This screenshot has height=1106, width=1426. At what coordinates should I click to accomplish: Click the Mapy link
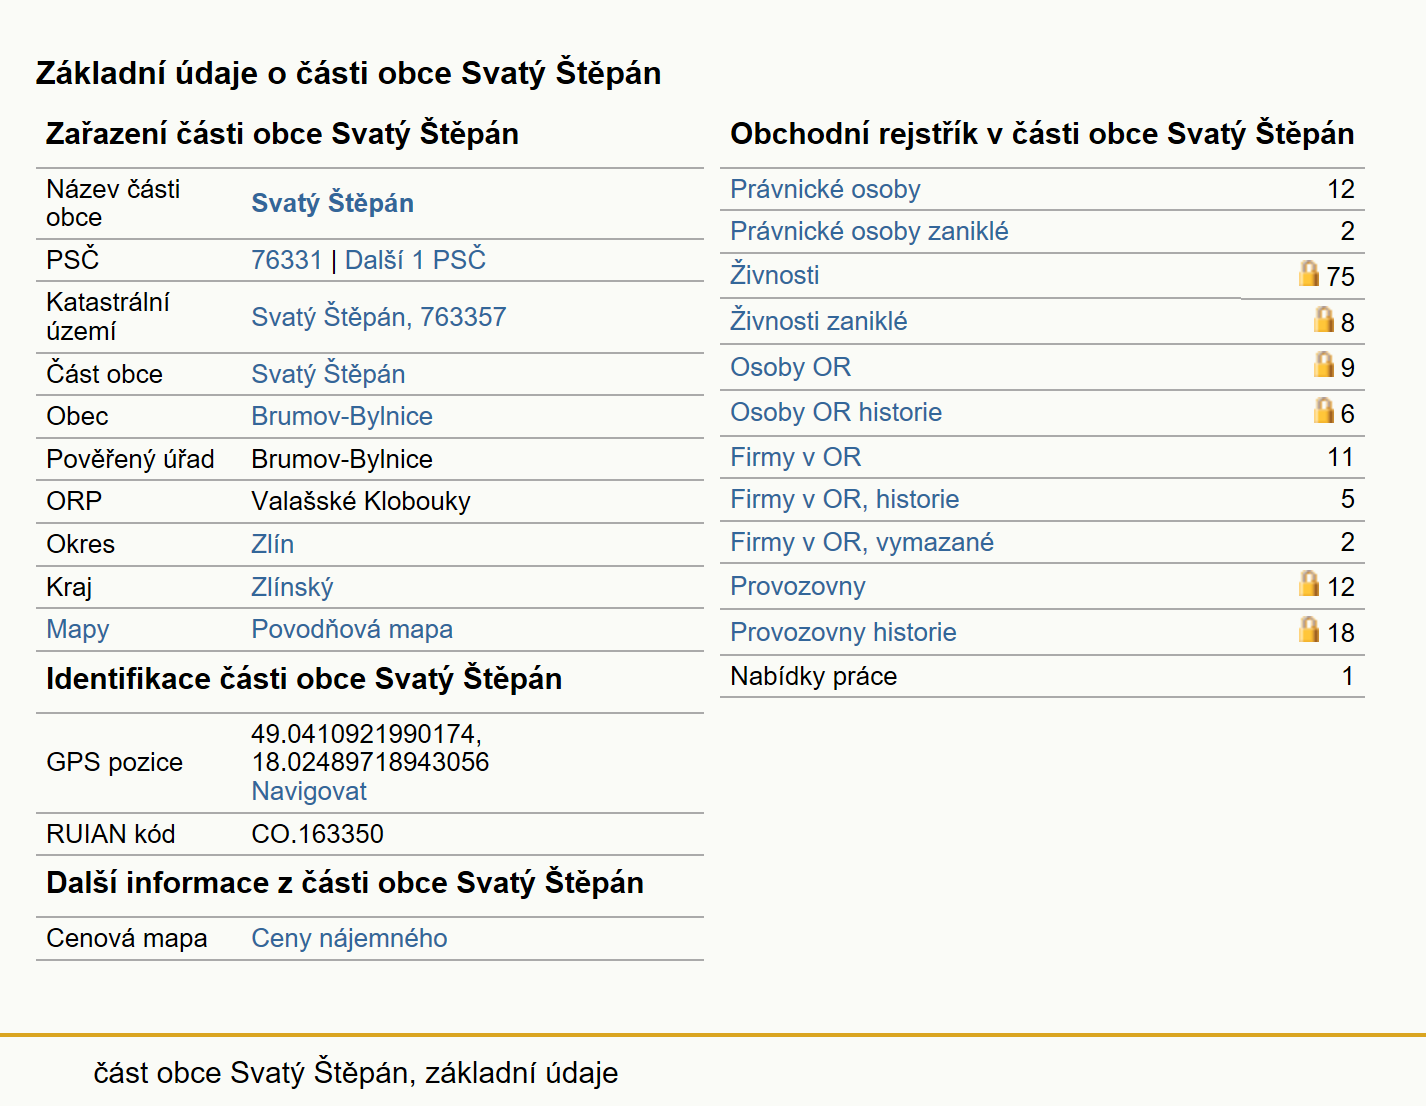click(x=78, y=629)
